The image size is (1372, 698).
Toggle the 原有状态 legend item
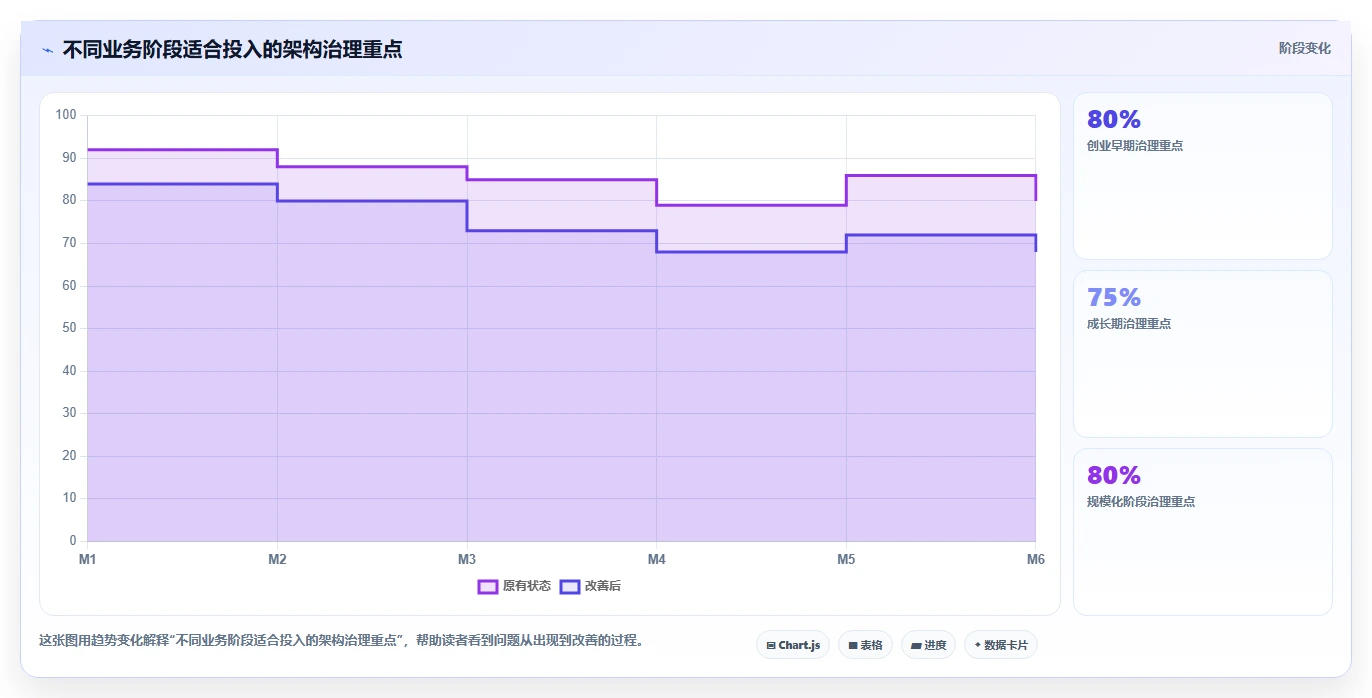click(515, 586)
